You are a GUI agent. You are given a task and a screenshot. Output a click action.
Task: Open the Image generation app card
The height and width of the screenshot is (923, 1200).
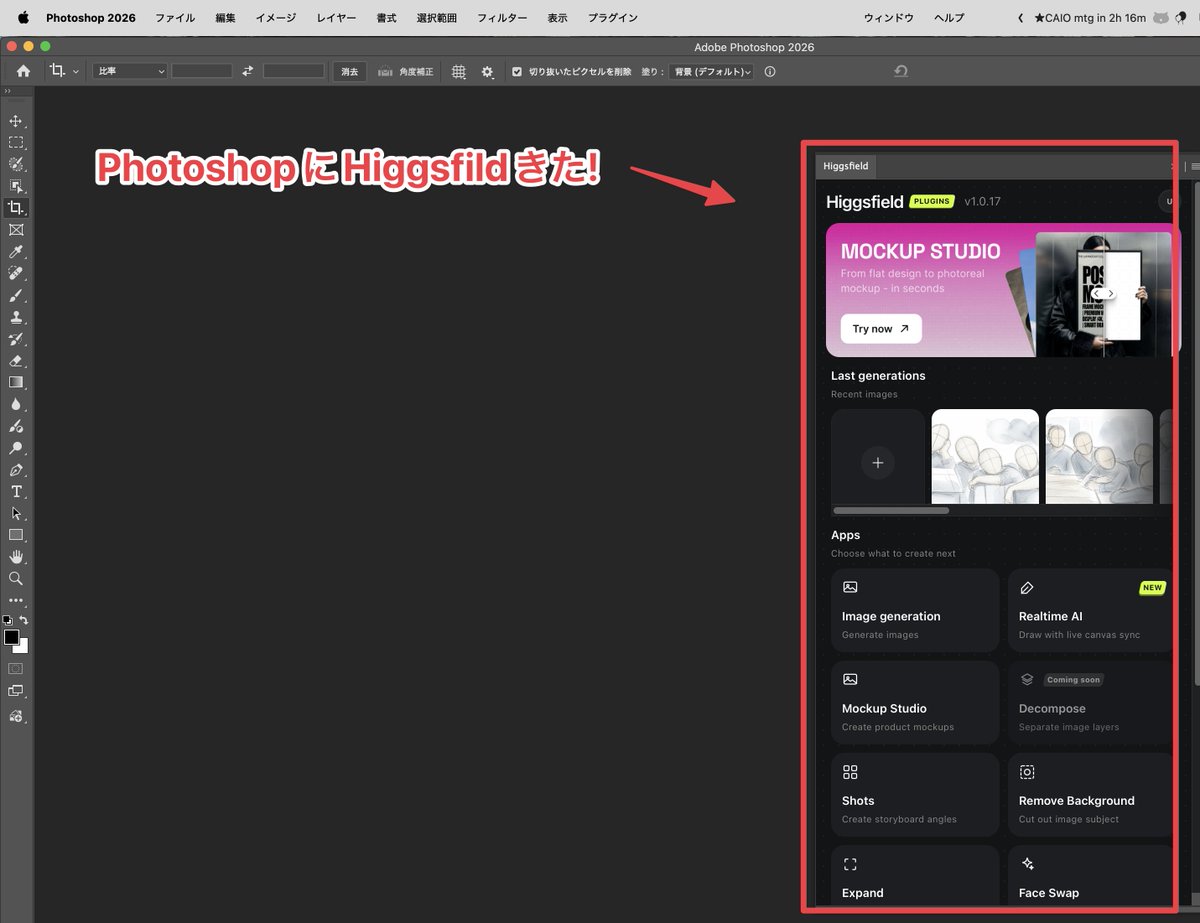[x=915, y=610]
